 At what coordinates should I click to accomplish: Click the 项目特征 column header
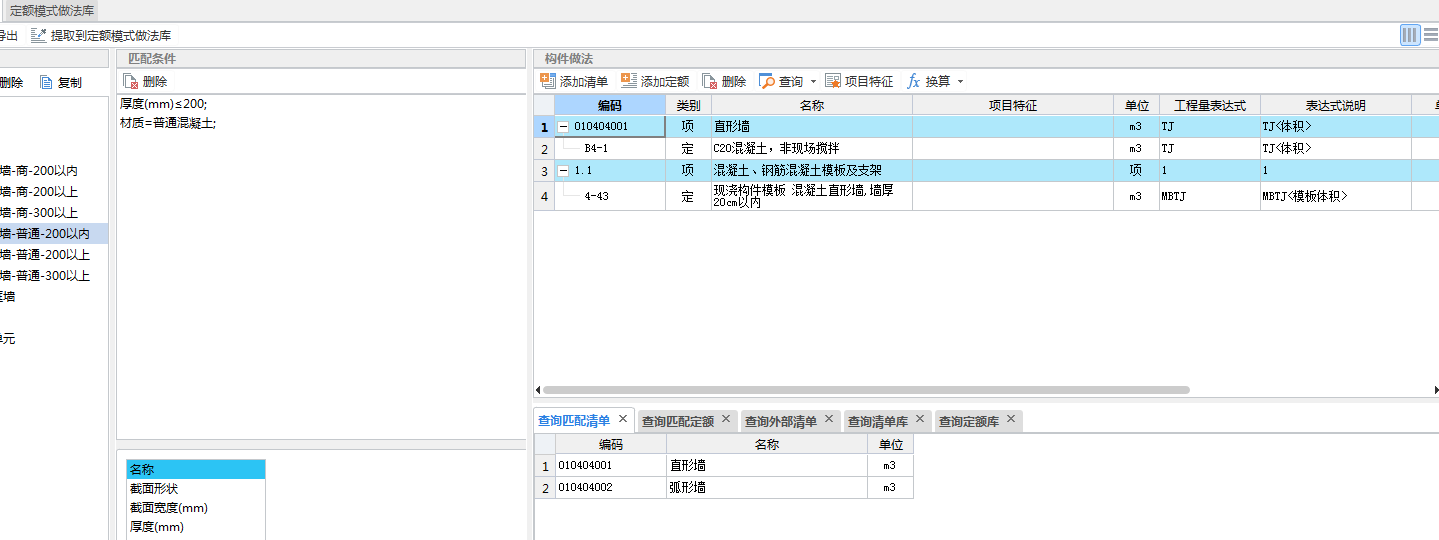(1012, 105)
